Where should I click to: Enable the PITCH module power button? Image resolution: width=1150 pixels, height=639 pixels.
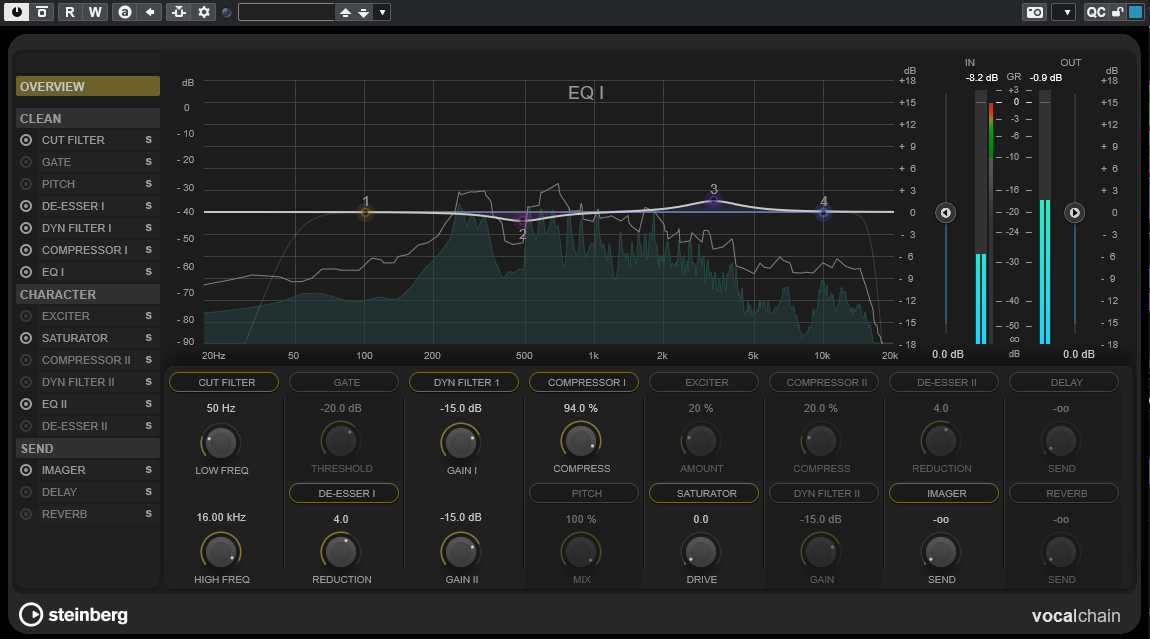pos(26,184)
